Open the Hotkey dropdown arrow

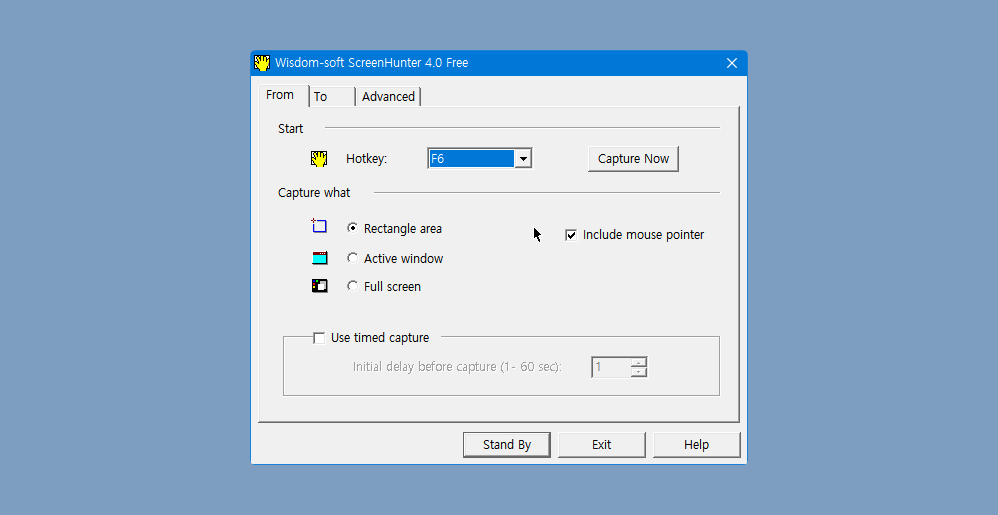(x=523, y=159)
